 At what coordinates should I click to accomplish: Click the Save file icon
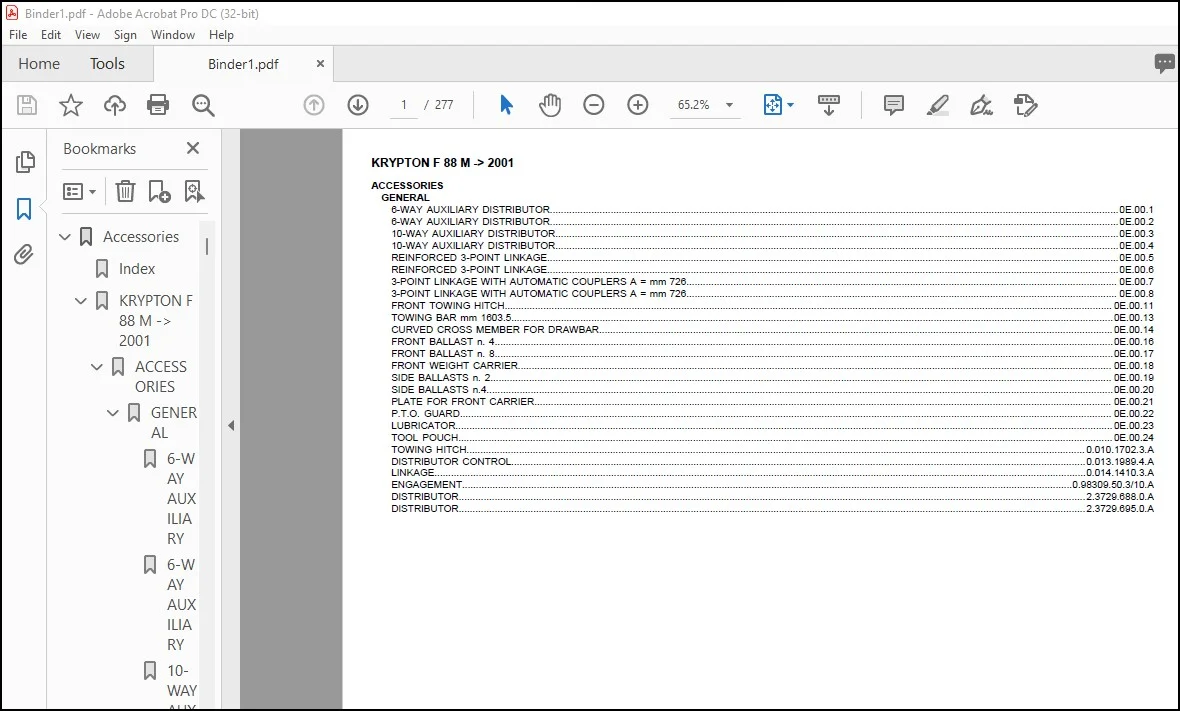coord(27,105)
